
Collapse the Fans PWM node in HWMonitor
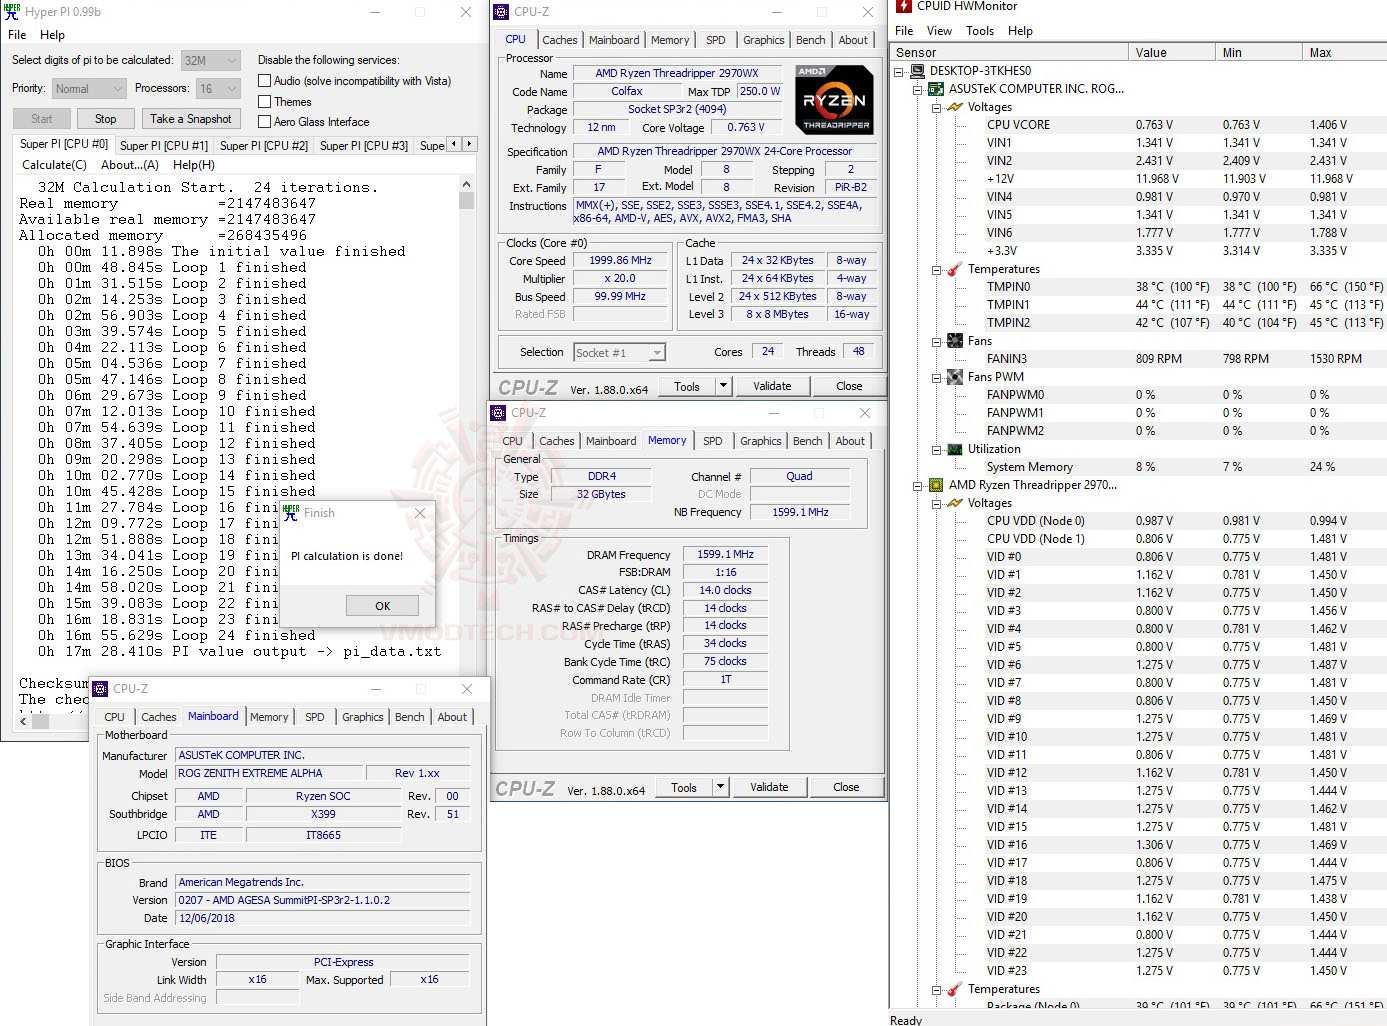(x=936, y=377)
